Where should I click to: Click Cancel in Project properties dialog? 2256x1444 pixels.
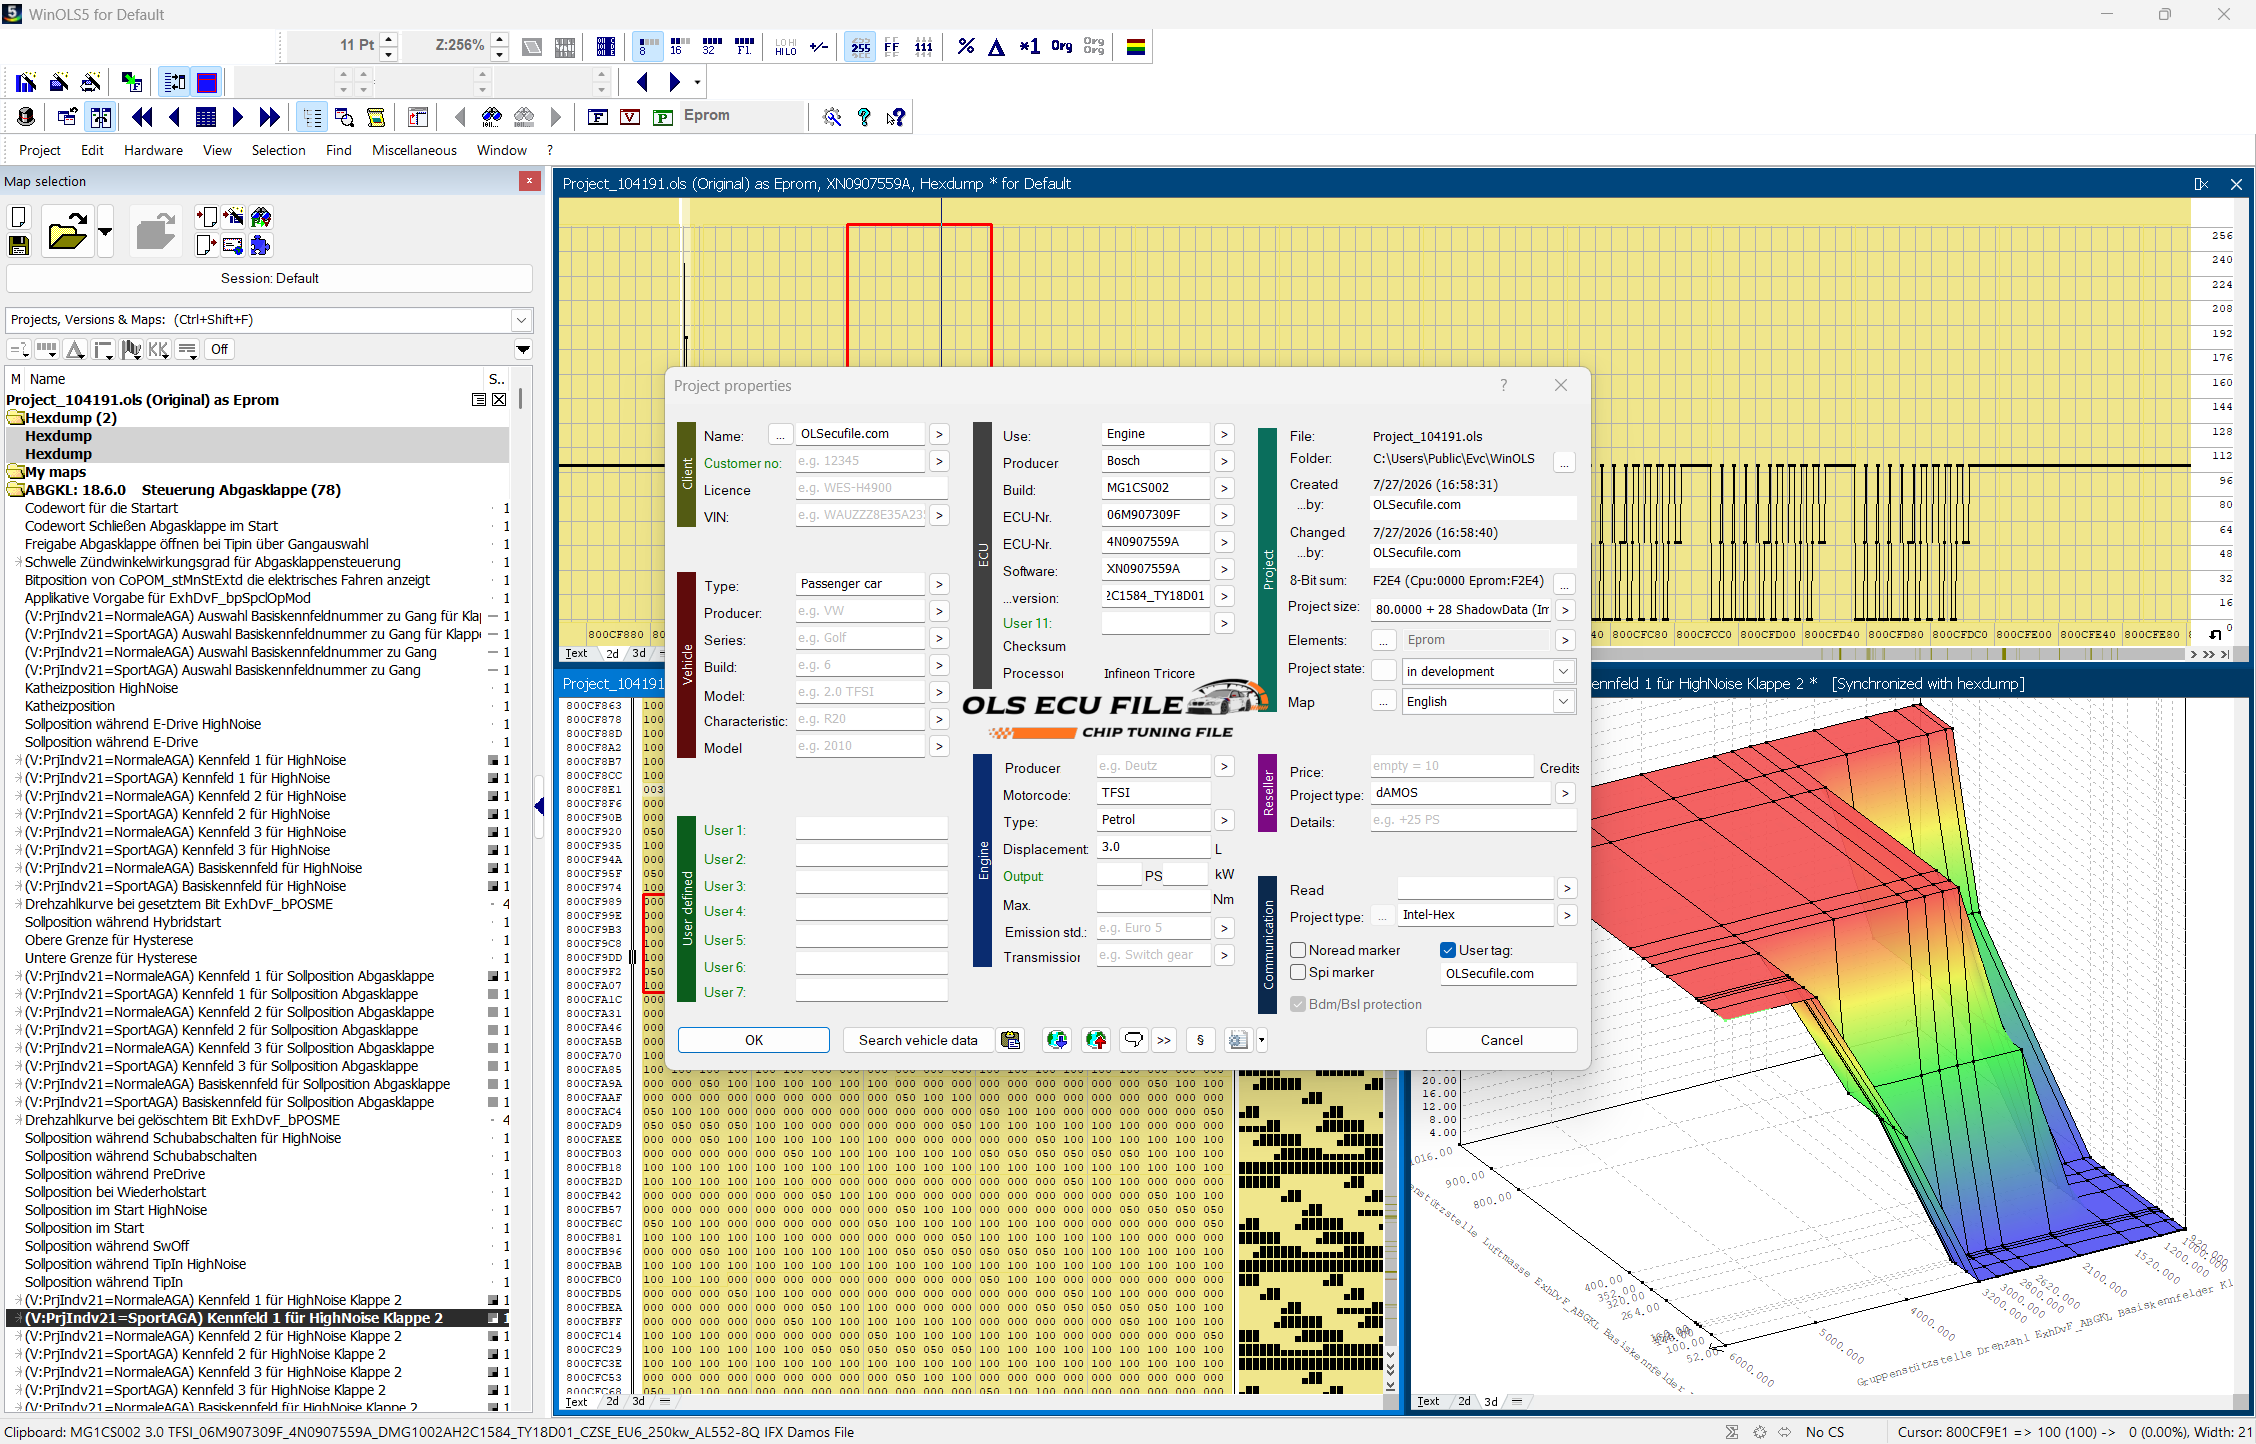coord(1501,1040)
